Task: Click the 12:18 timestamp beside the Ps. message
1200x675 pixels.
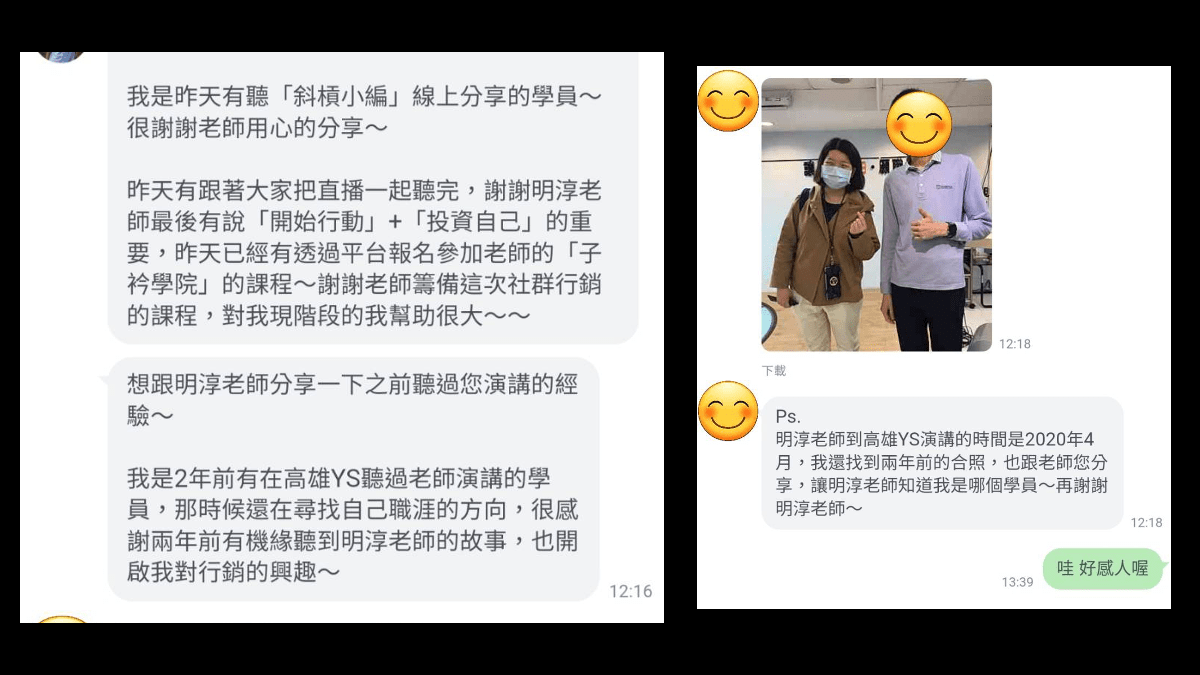Action: (x=1146, y=522)
